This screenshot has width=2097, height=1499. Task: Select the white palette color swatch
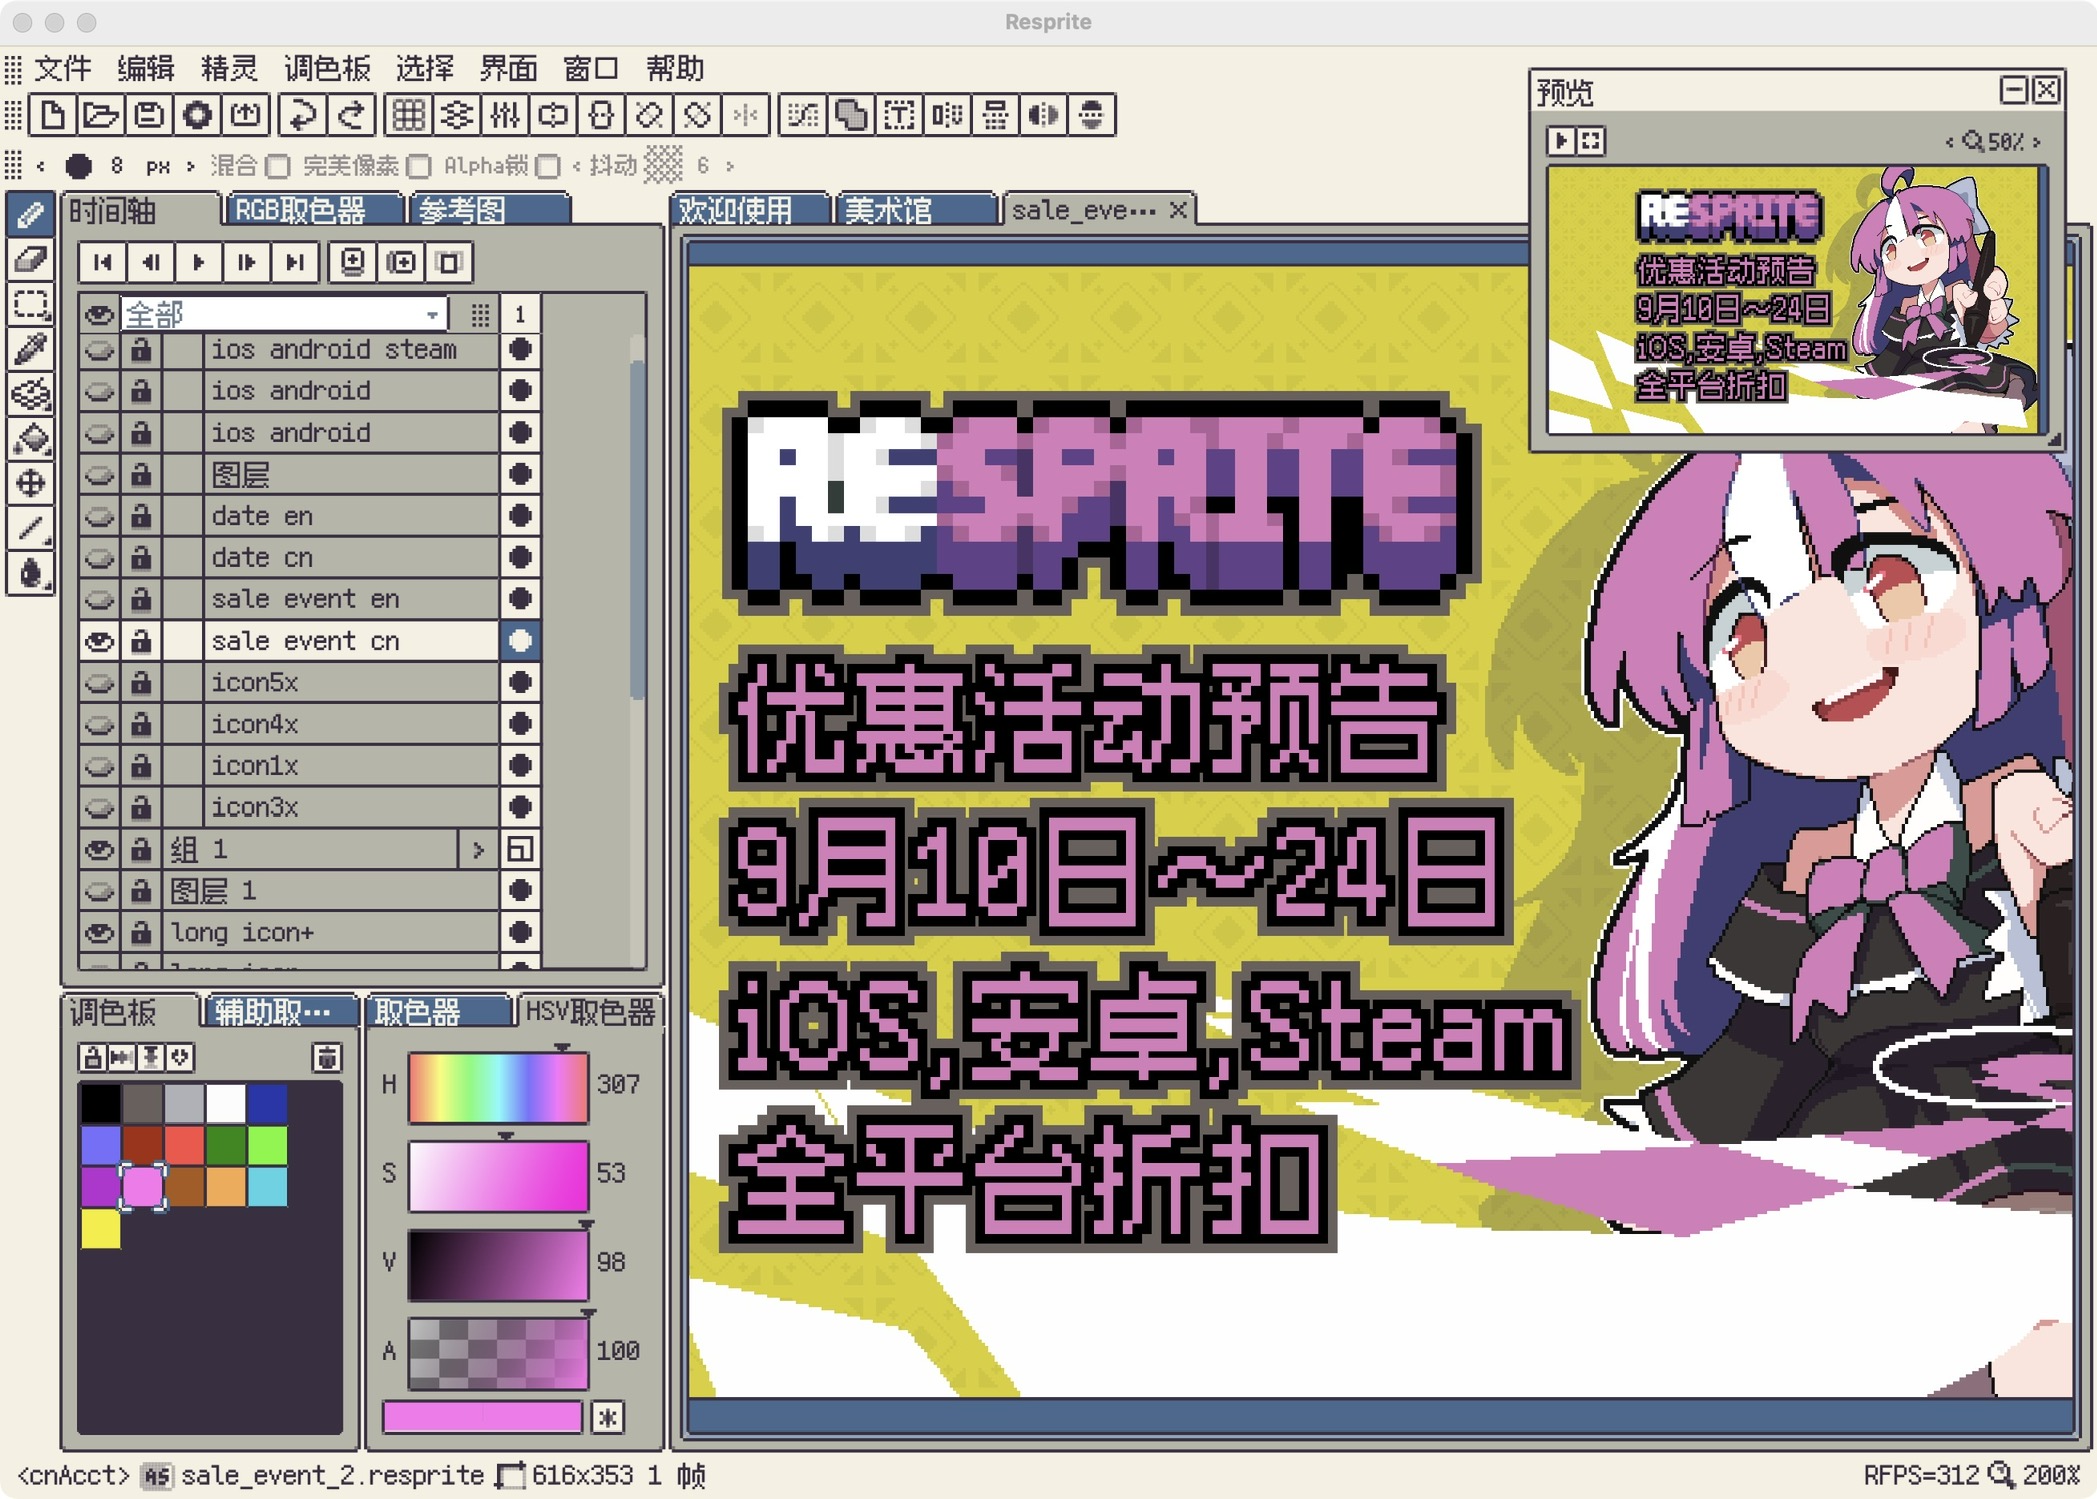click(226, 1104)
